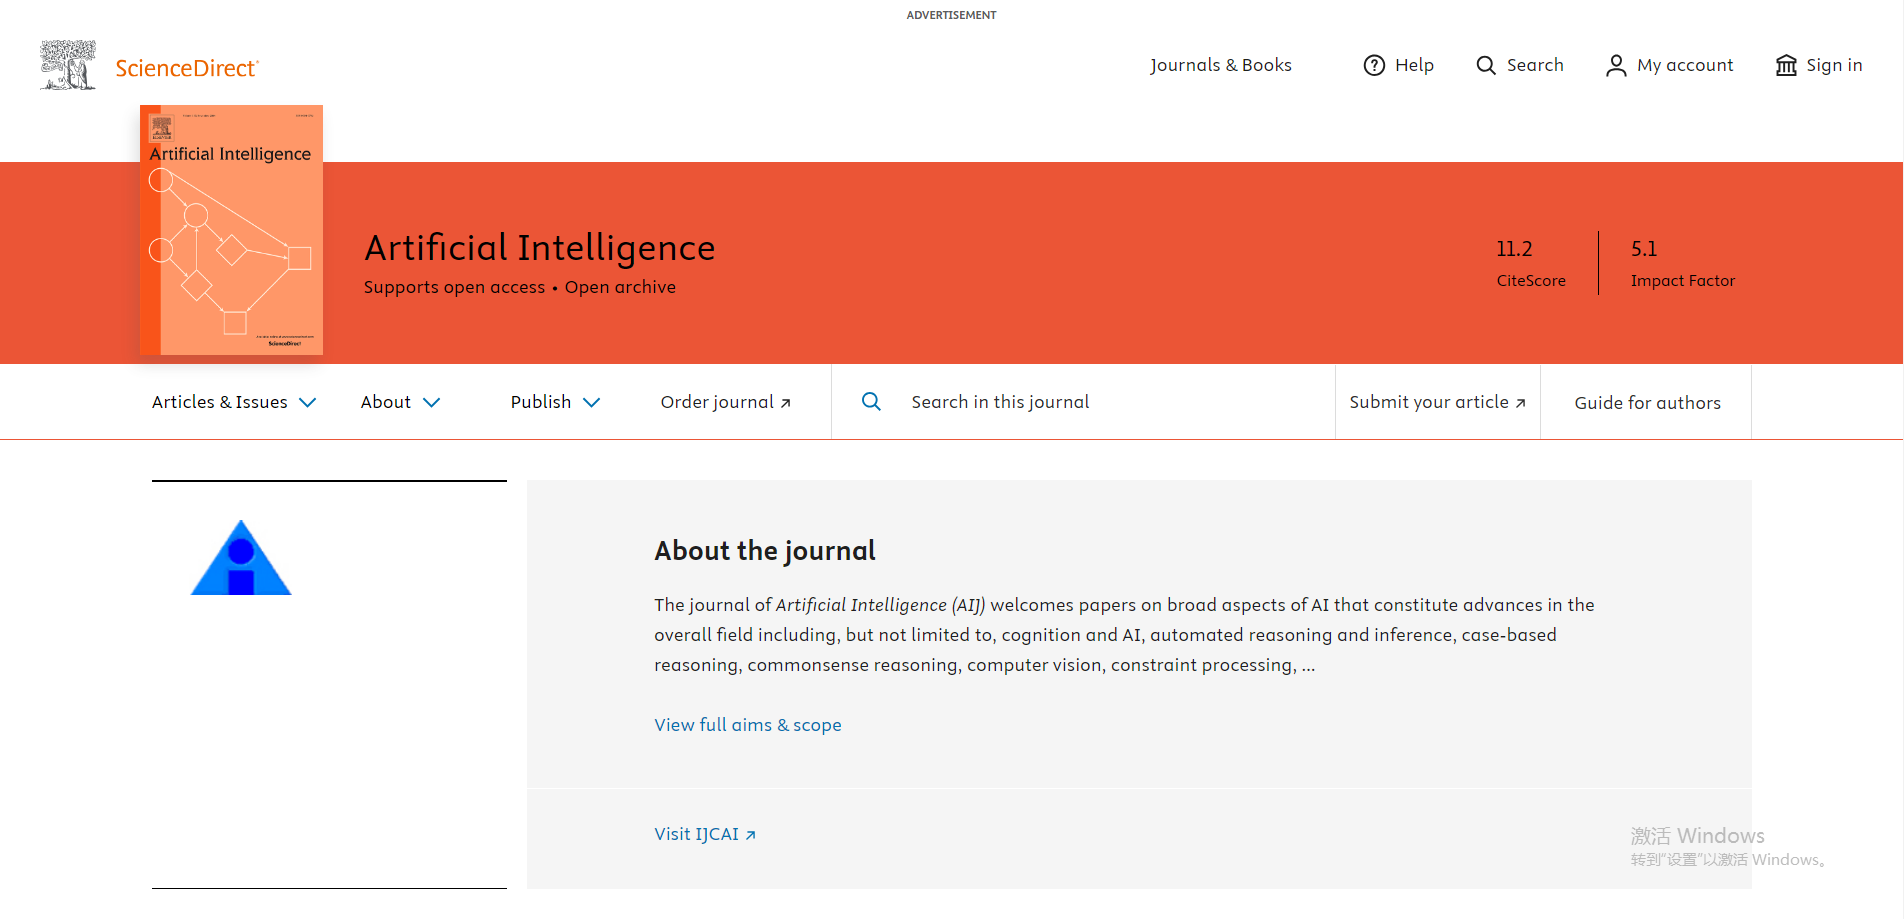
Task: Click the Visit IJCAI external arrow icon
Action: [x=751, y=835]
